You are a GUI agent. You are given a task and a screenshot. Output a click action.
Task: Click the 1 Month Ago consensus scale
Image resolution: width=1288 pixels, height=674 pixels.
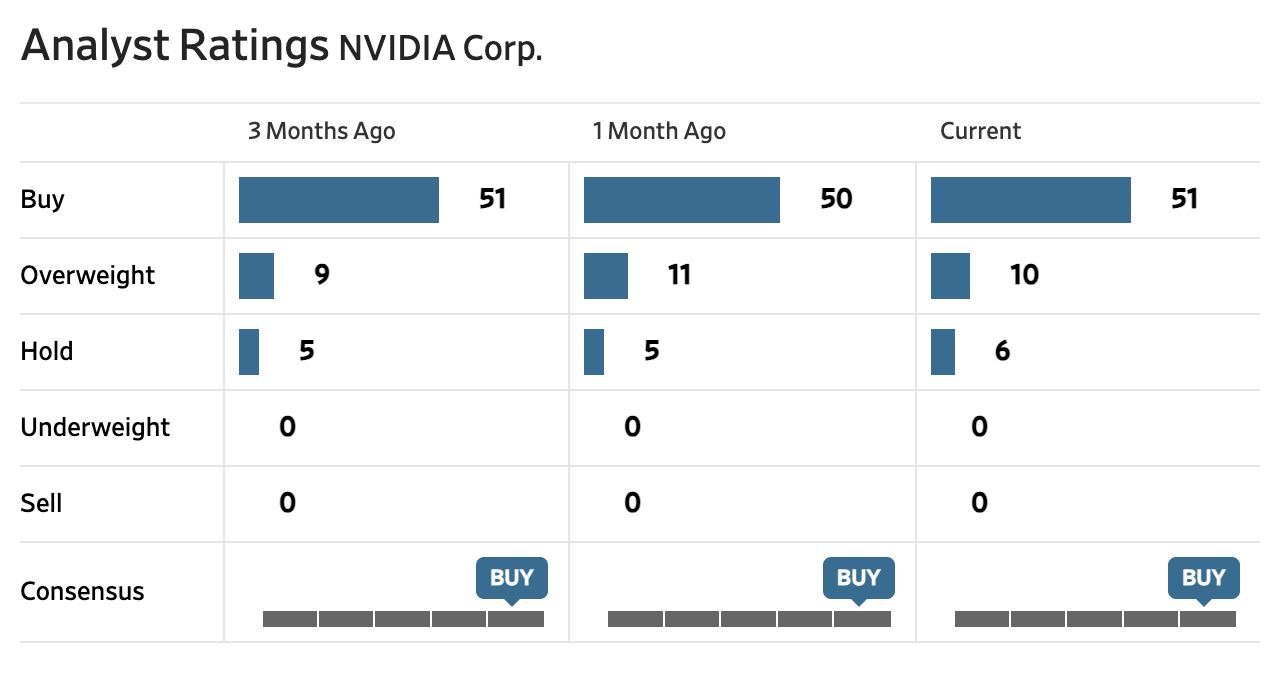(x=749, y=619)
